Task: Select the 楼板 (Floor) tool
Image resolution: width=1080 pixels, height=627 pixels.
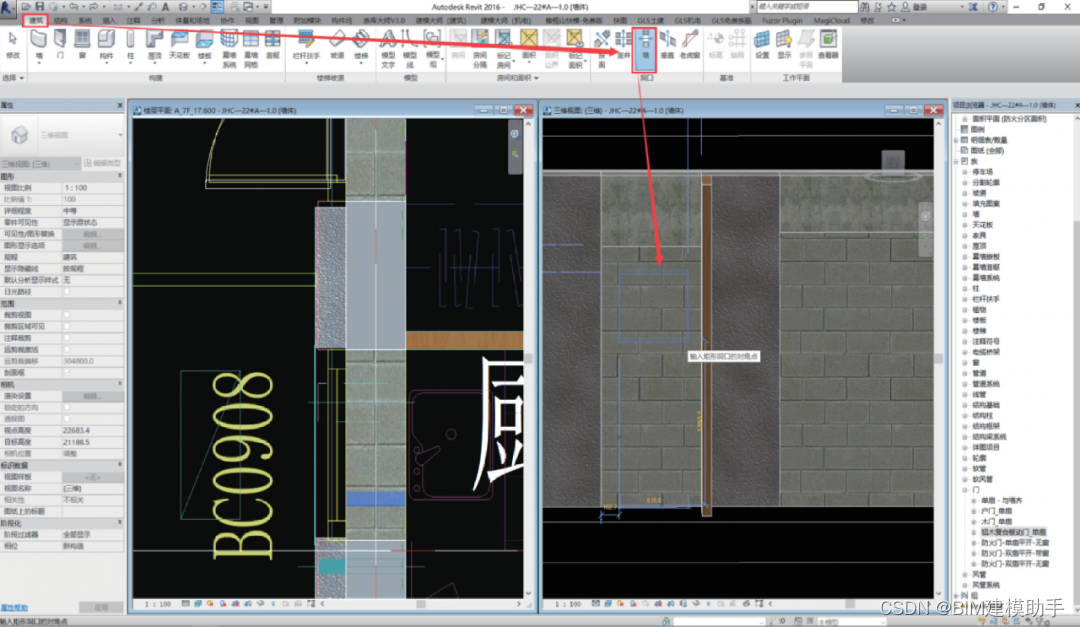Action: click(205, 45)
